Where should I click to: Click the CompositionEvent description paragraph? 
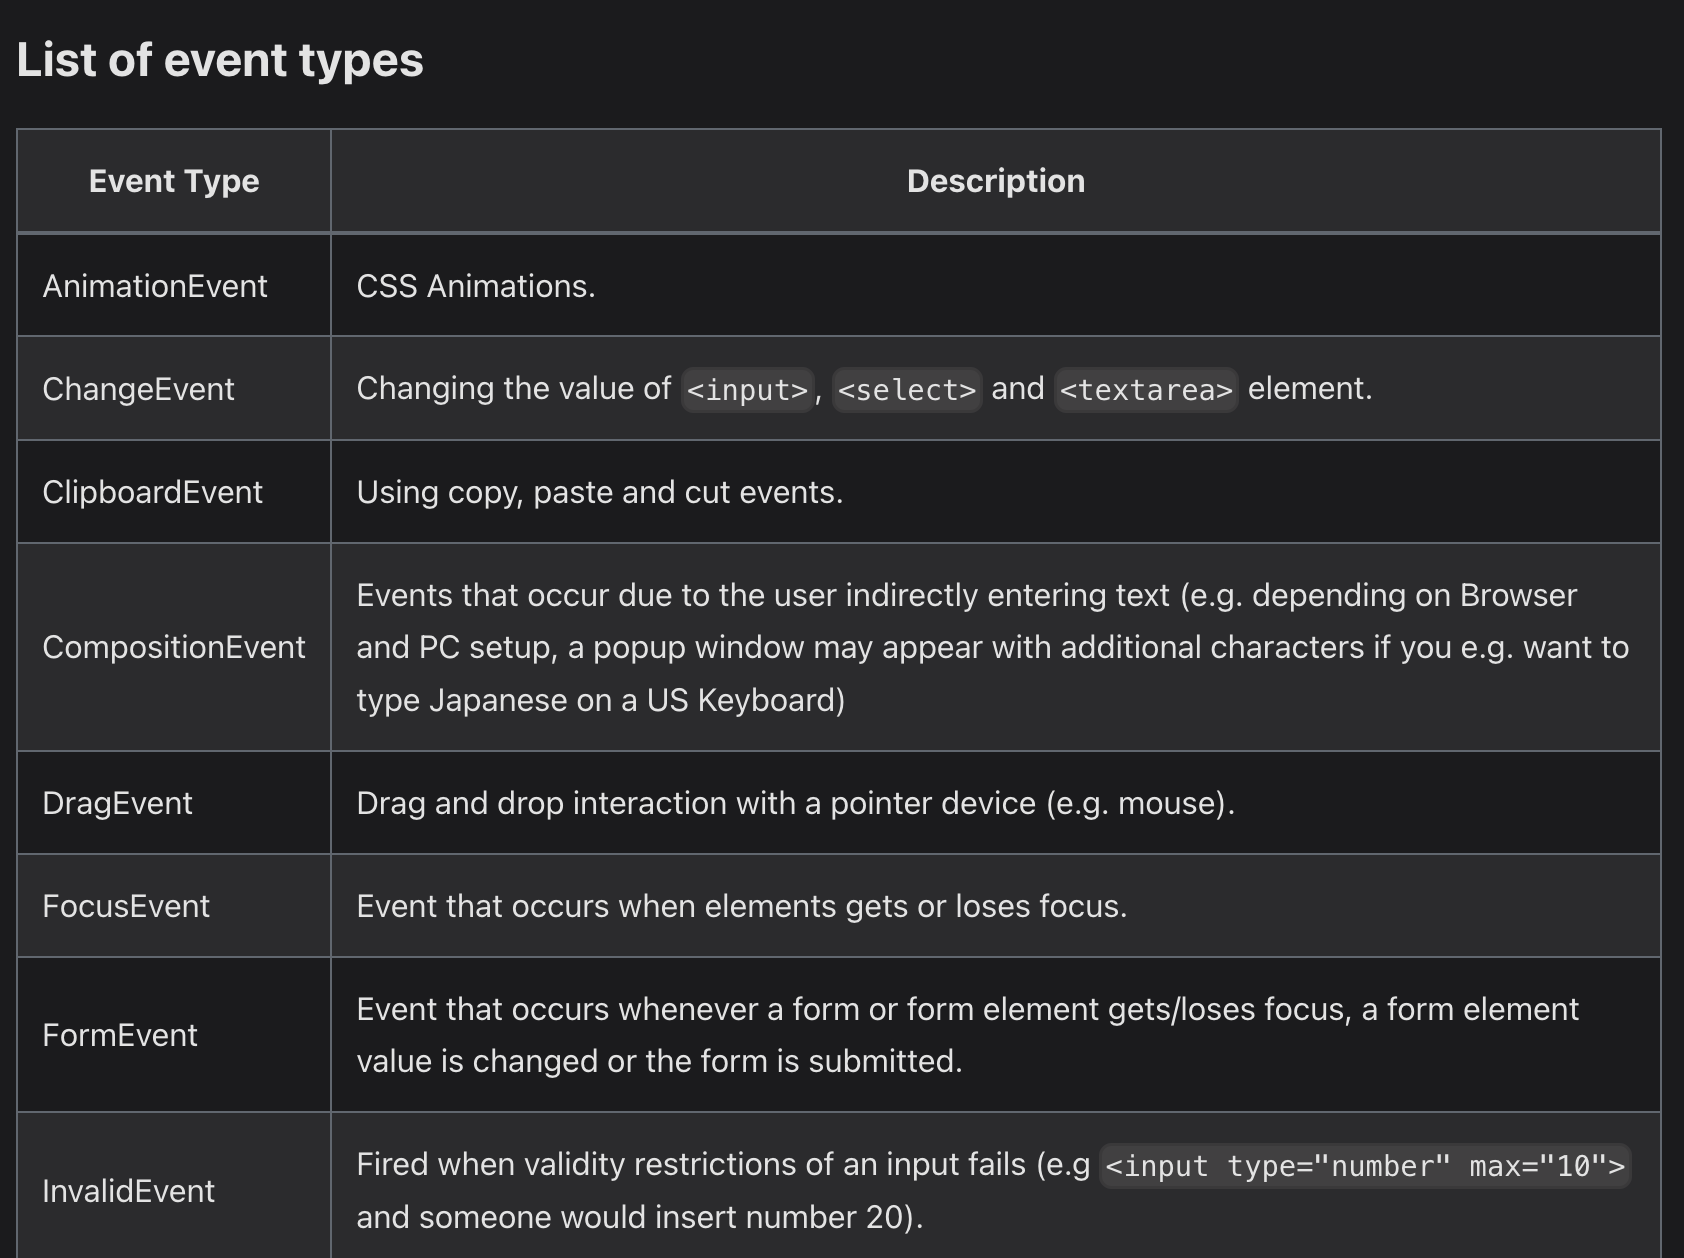click(993, 647)
